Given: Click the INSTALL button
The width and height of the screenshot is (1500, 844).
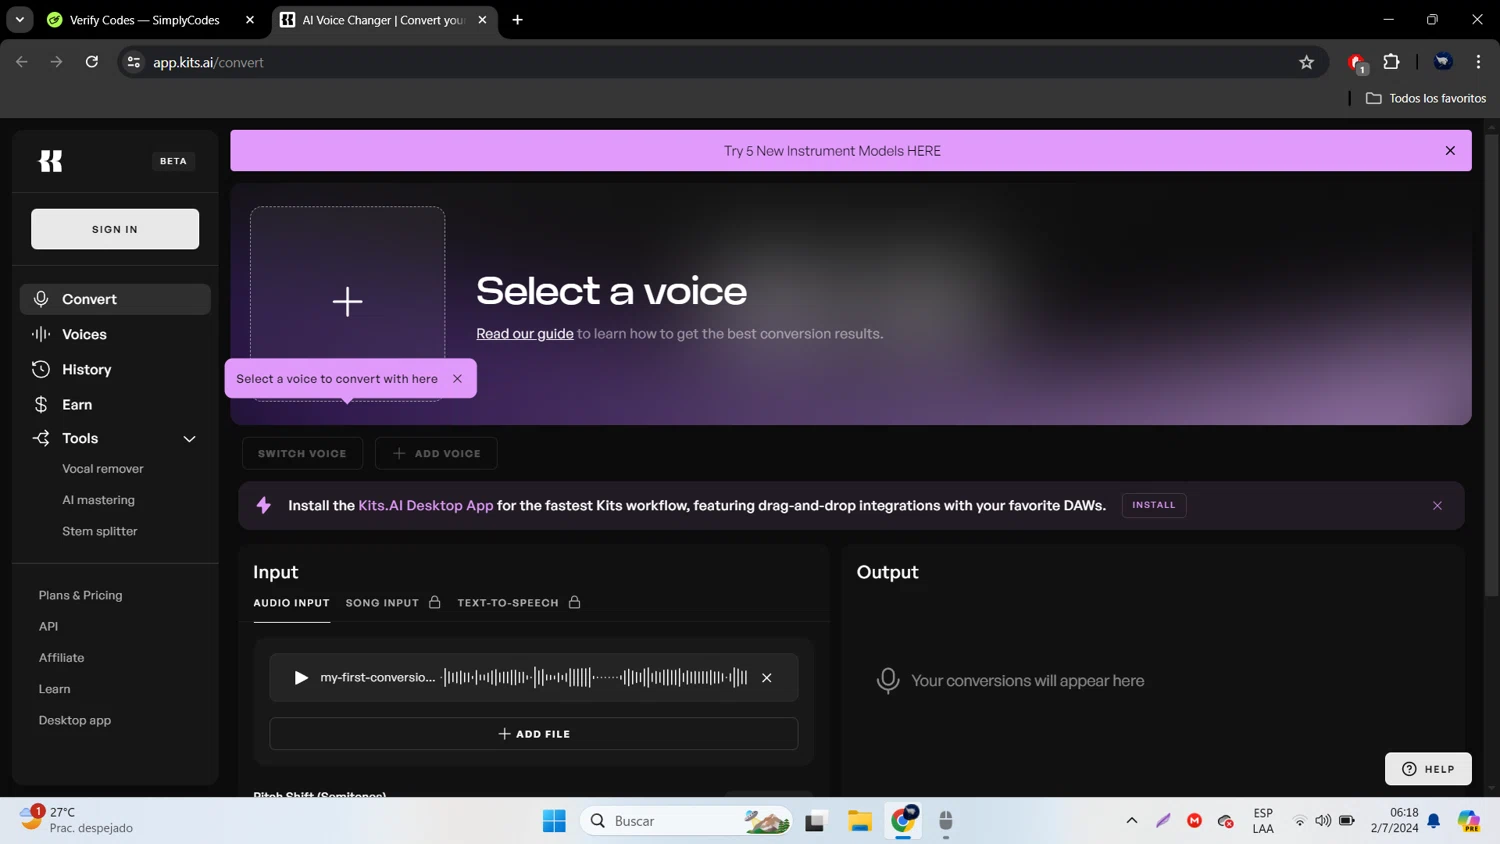Looking at the screenshot, I should click(x=1154, y=505).
